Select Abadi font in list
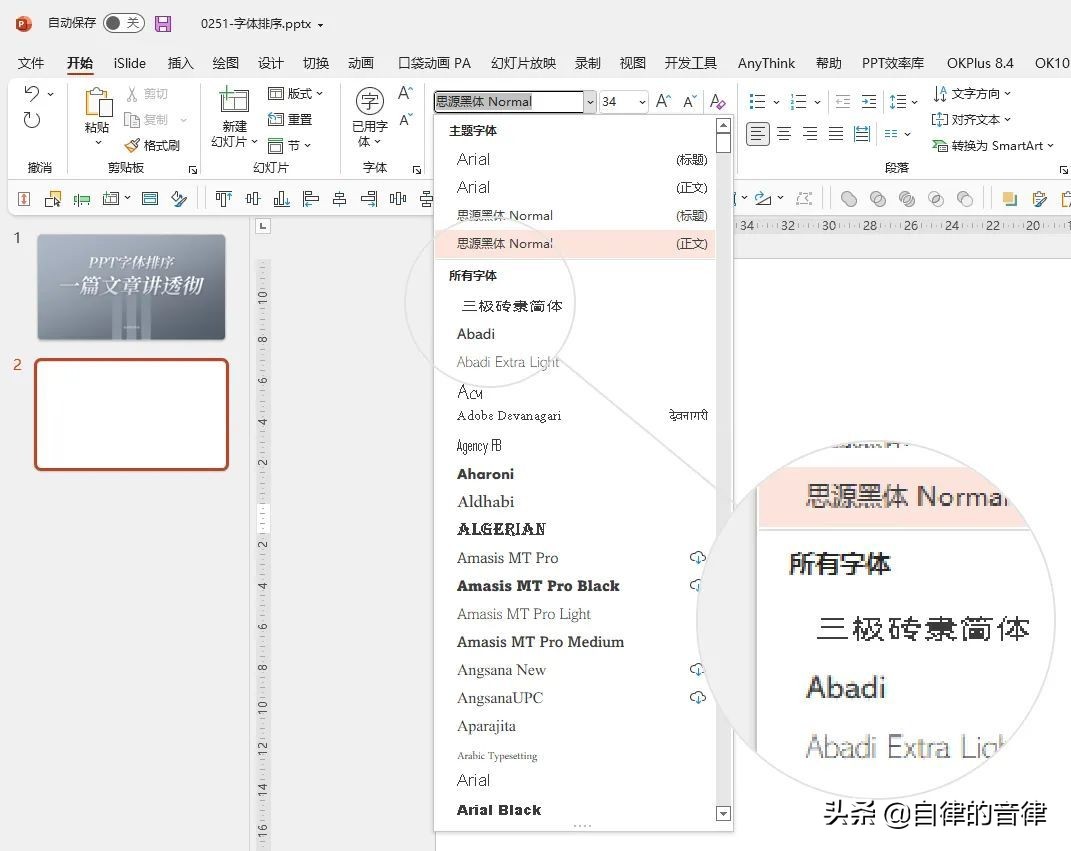 pyautogui.click(x=575, y=334)
